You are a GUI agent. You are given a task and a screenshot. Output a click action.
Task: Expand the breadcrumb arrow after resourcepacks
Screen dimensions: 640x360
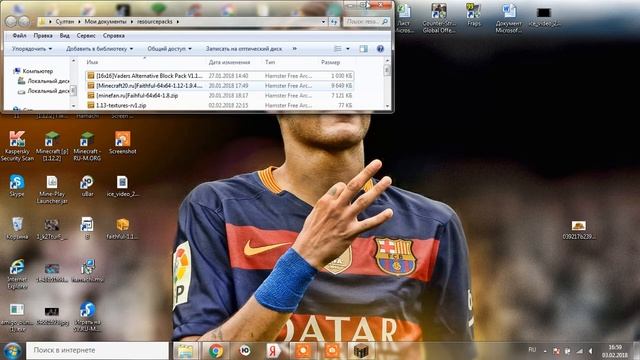pos(178,22)
